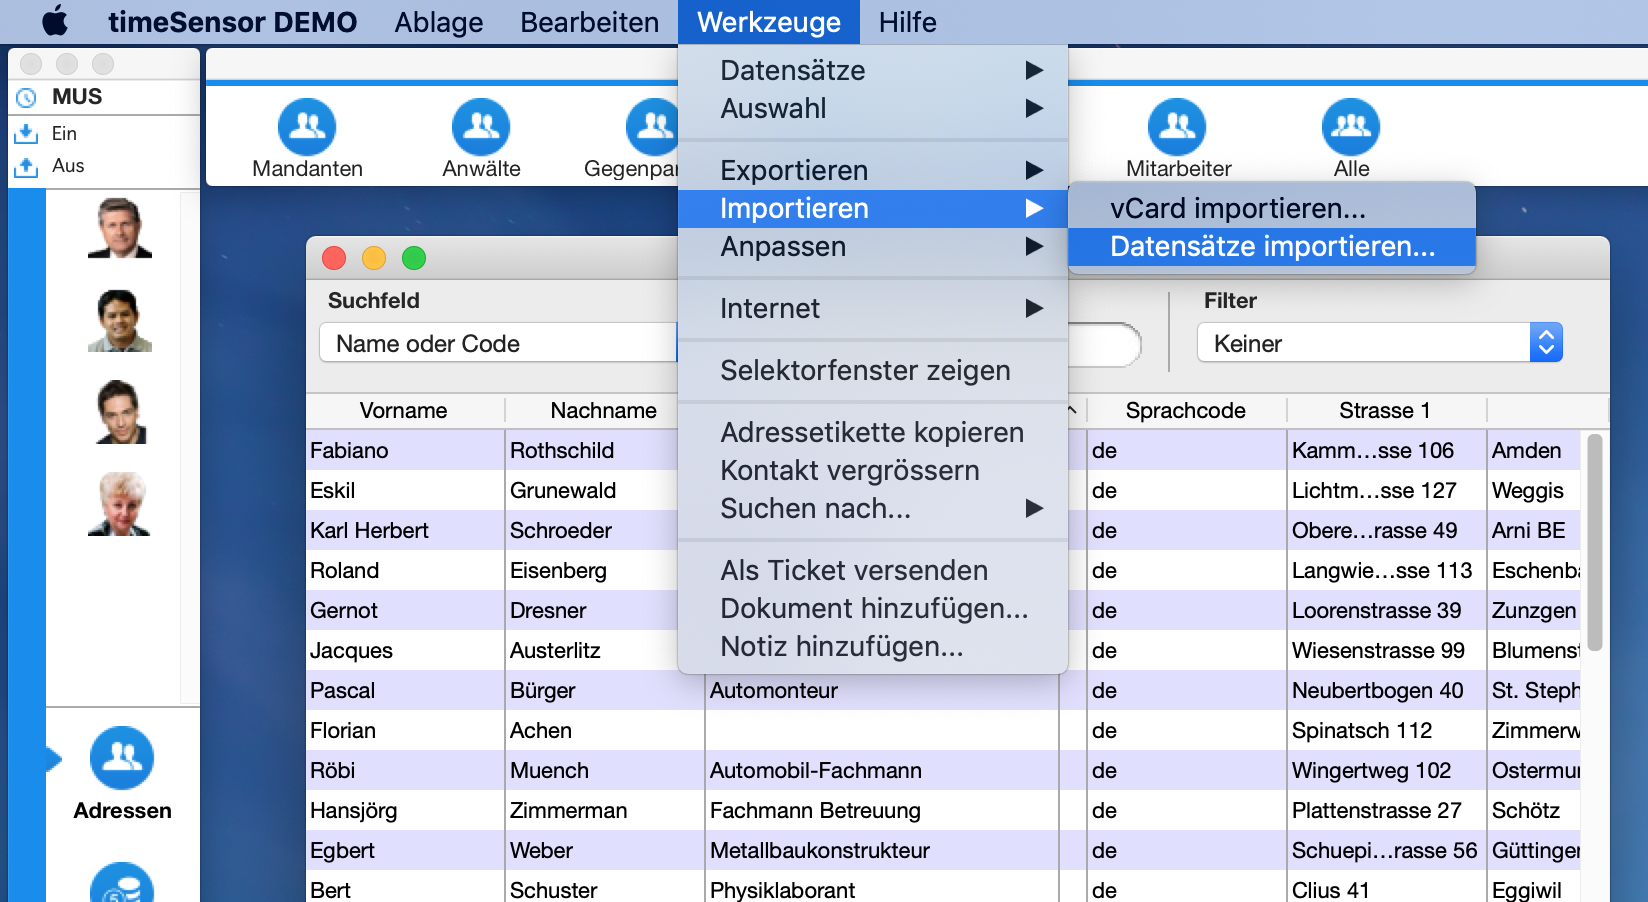Click the Aus clock-out icon
Screen dimensions: 1648x902
pyautogui.click(x=26, y=166)
